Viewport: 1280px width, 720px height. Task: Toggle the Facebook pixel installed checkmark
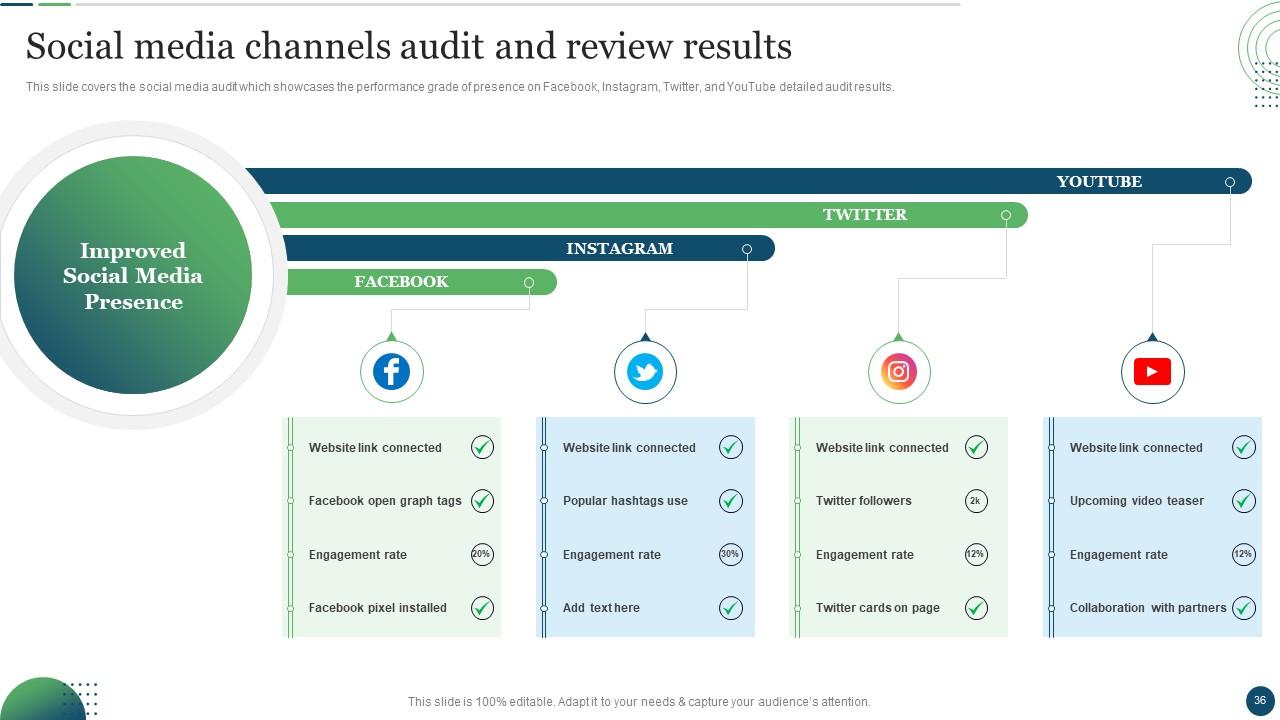[482, 608]
